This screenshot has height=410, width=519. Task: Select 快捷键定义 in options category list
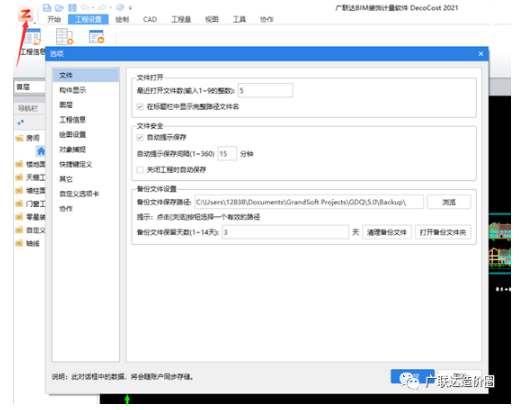tap(76, 164)
